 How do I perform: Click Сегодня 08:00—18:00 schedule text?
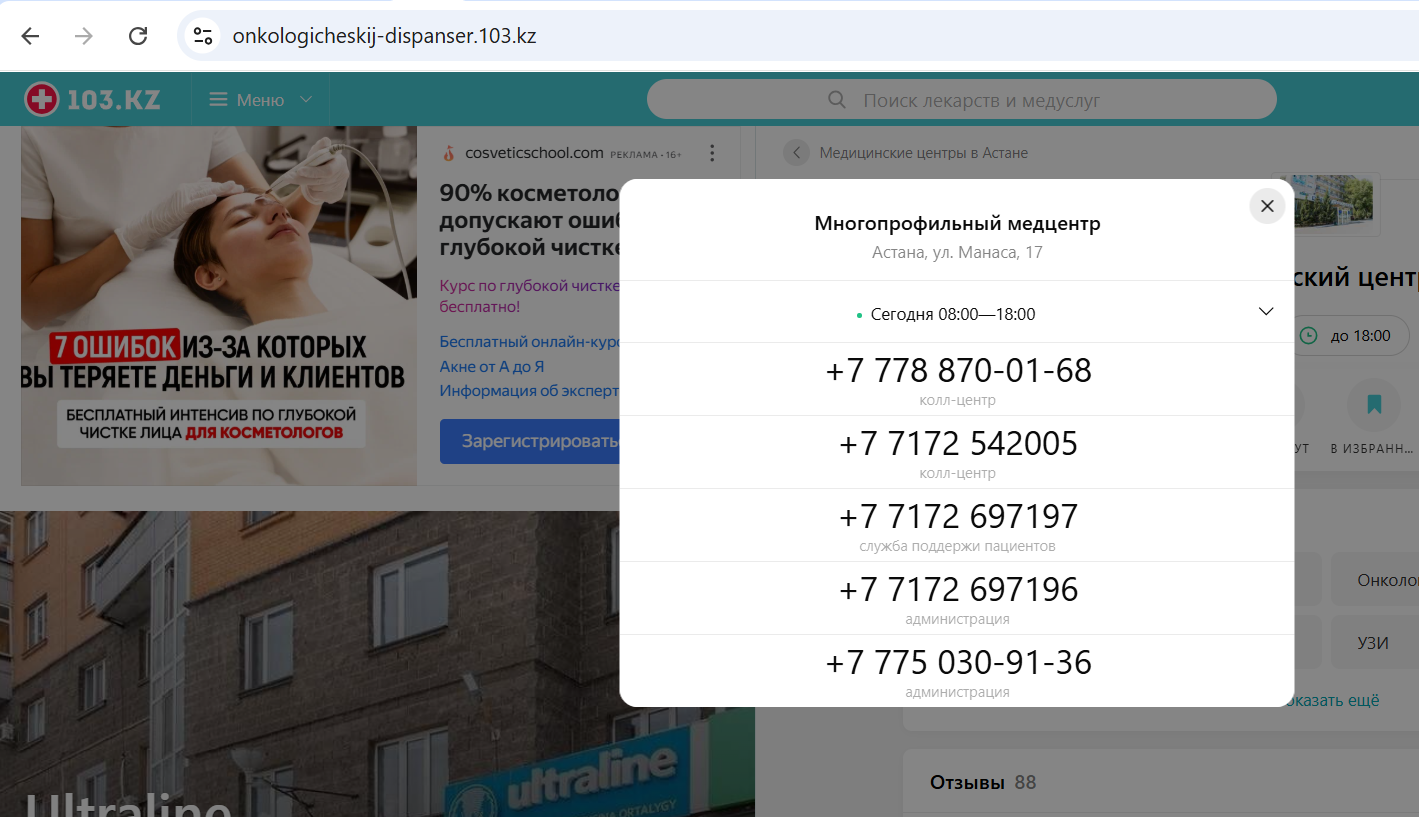tap(952, 314)
